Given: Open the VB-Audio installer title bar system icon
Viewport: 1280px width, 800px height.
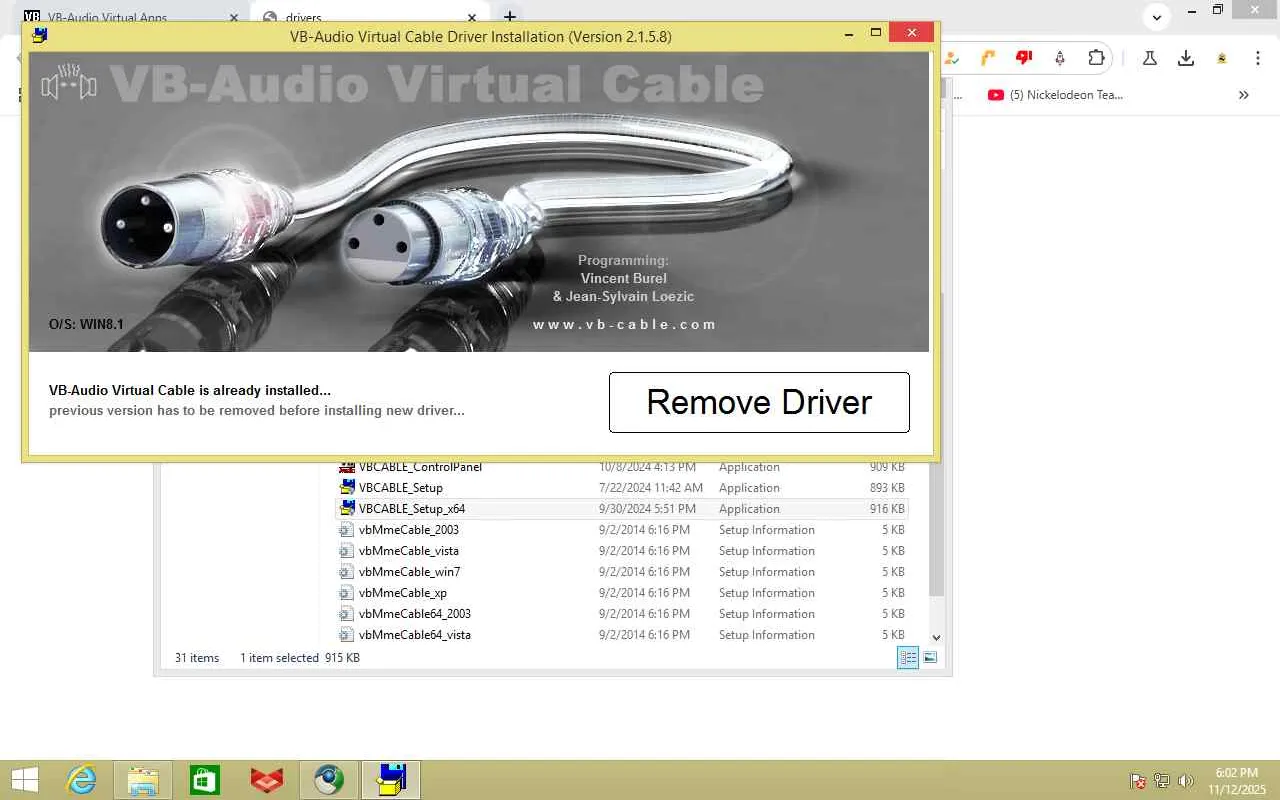Looking at the screenshot, I should 39,35.
